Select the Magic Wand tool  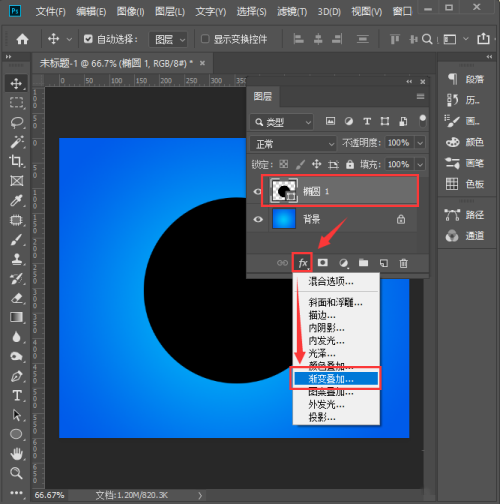click(16, 142)
